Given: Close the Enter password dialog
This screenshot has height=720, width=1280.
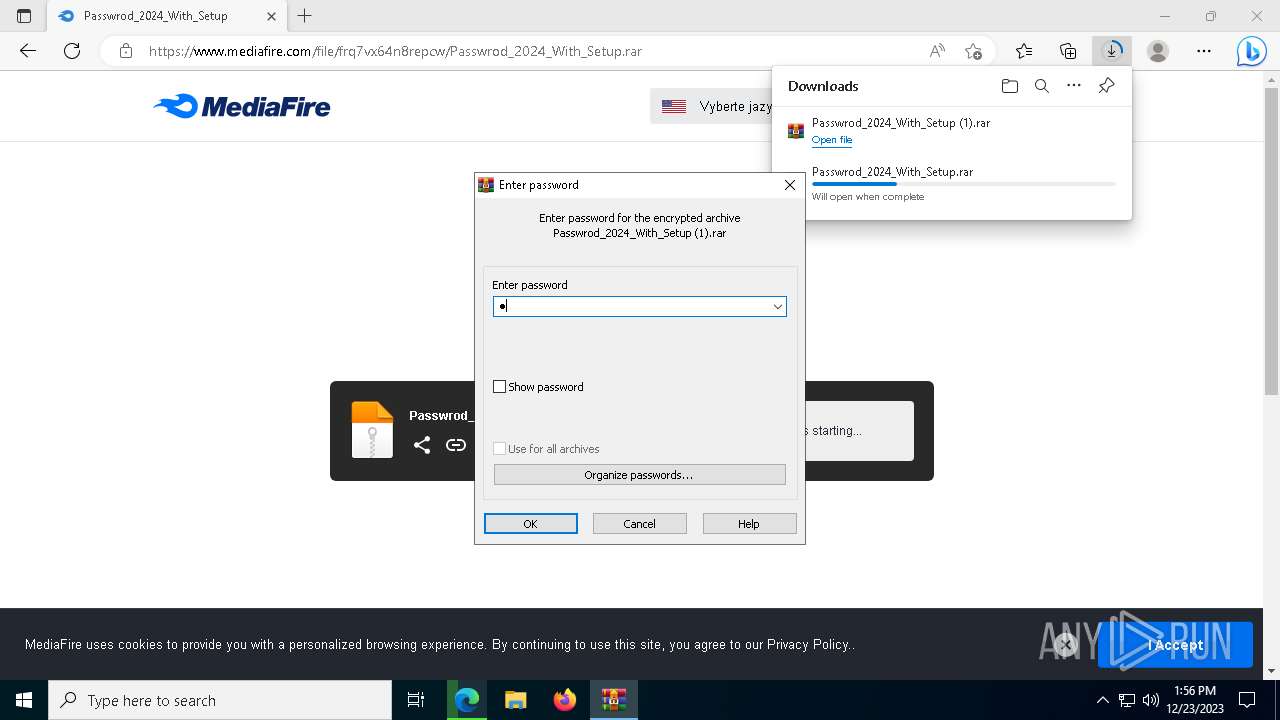Looking at the screenshot, I should click(x=790, y=185).
